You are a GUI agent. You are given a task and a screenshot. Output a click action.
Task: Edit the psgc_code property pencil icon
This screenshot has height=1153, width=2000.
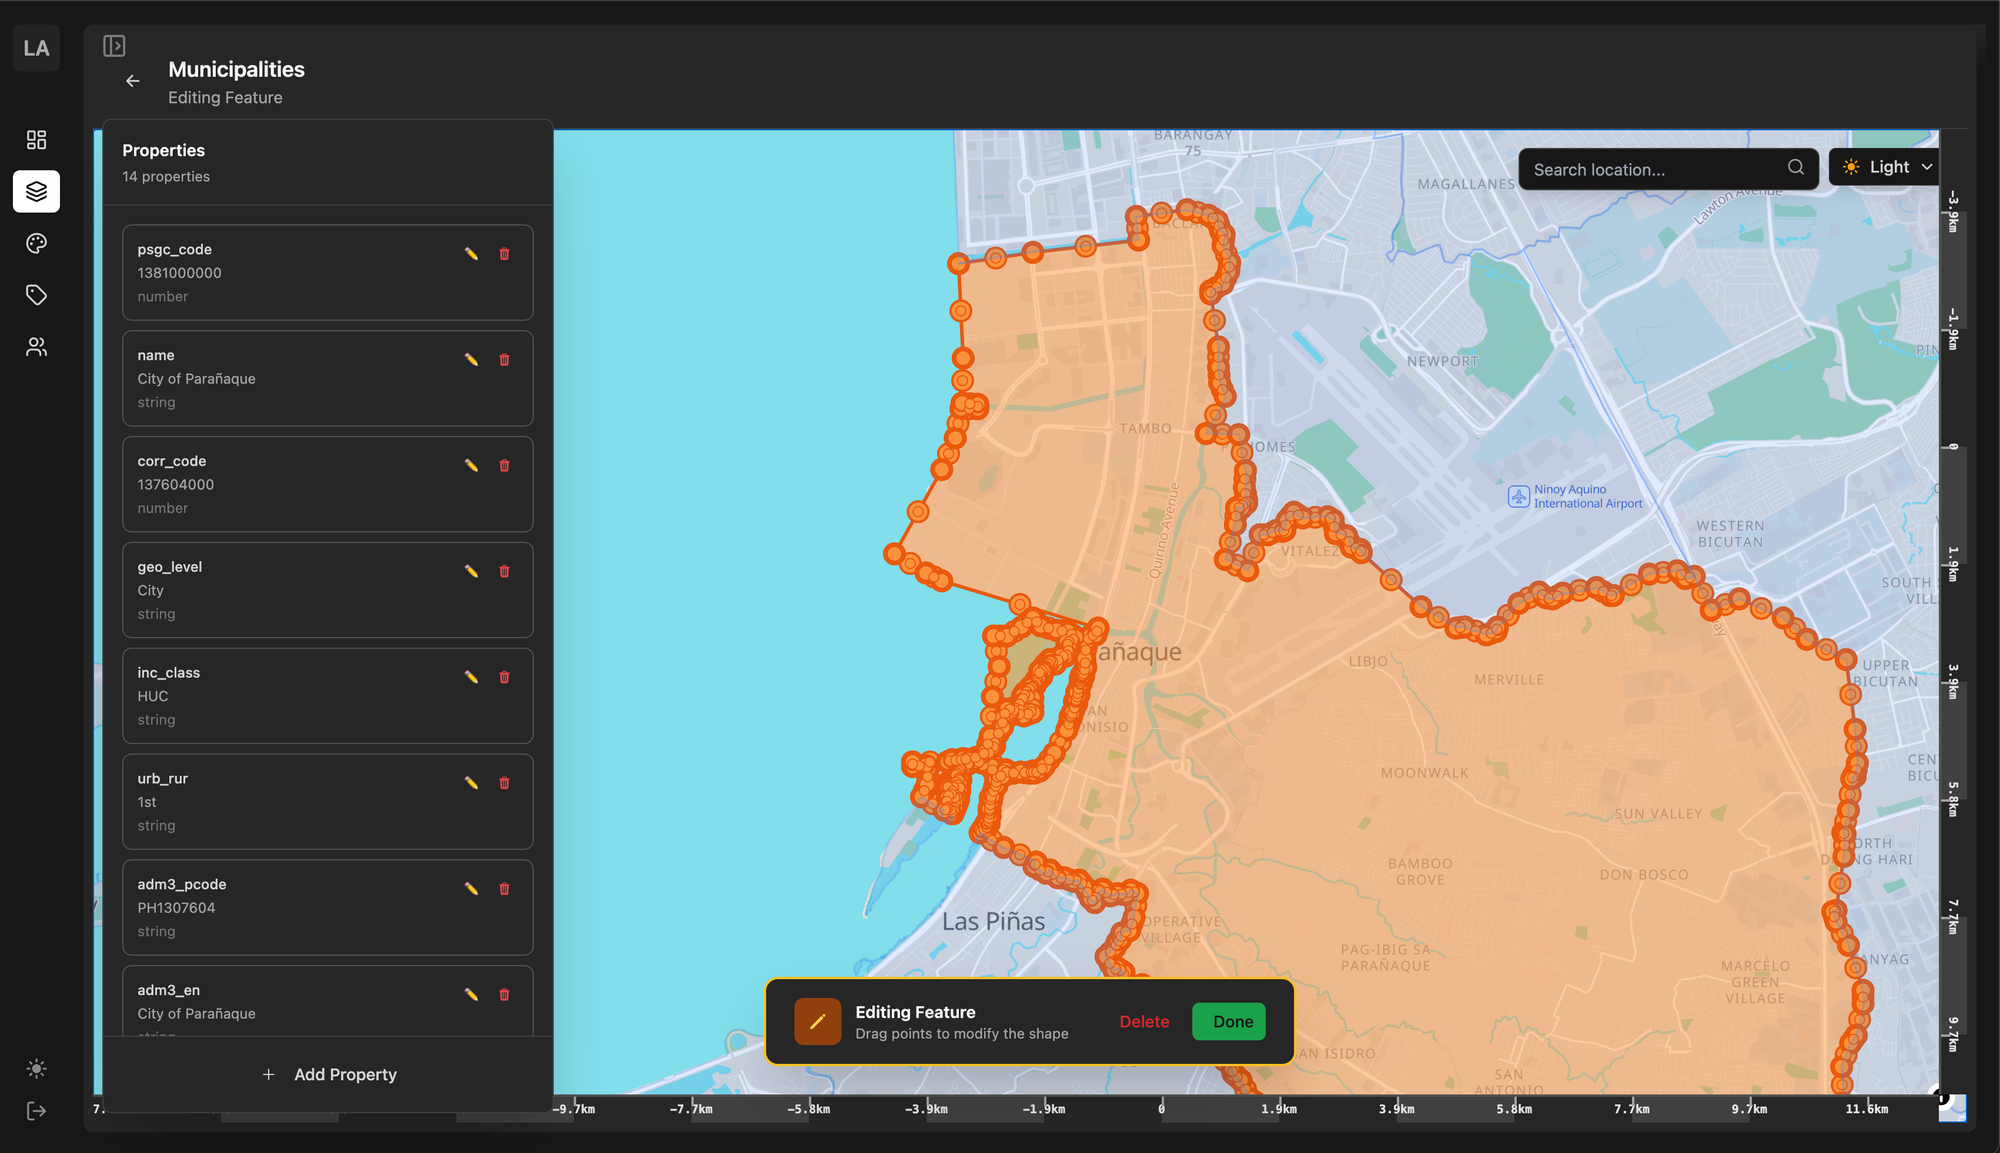click(x=471, y=254)
